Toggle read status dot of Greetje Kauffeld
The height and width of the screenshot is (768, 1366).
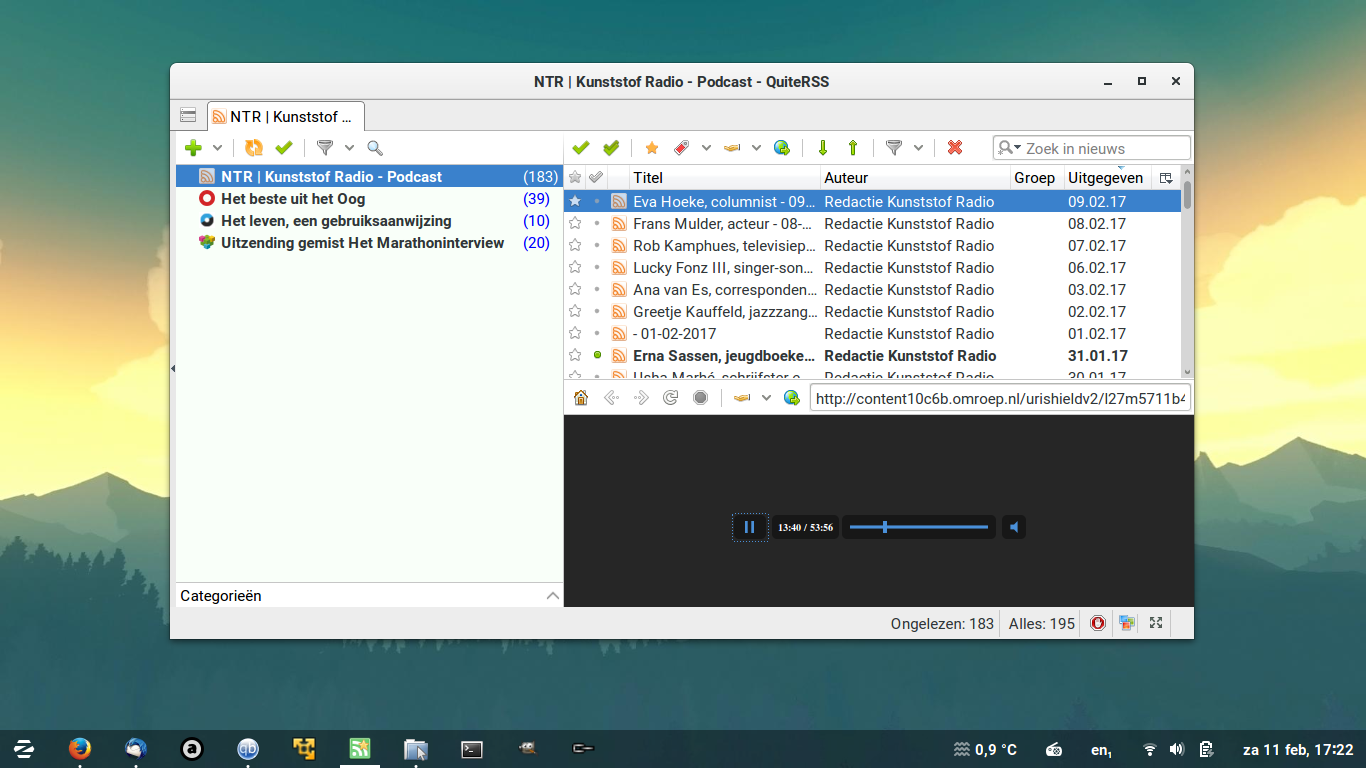(x=597, y=311)
